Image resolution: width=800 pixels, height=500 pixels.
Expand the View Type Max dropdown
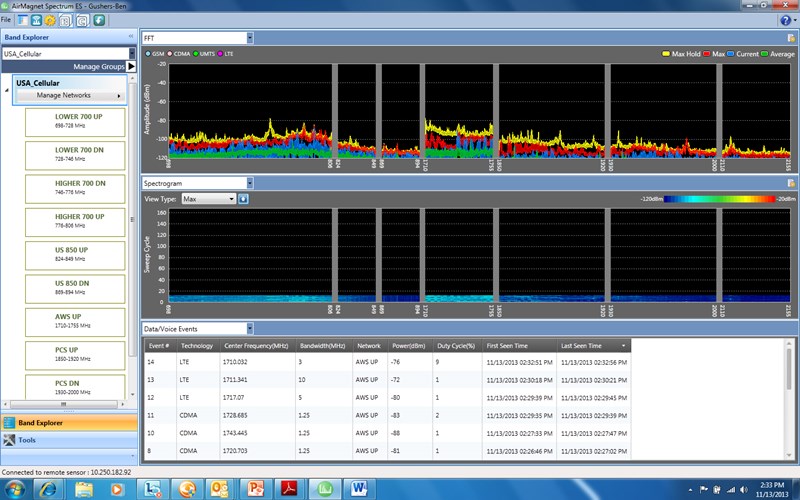(x=231, y=199)
